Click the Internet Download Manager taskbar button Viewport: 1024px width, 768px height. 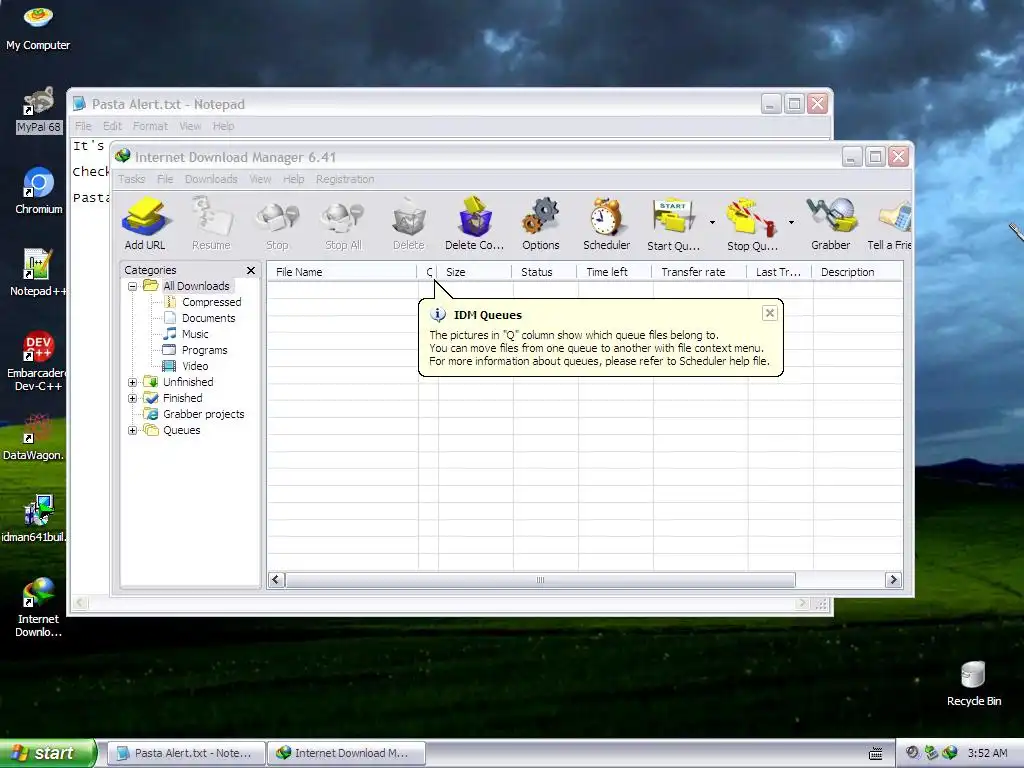click(346, 753)
